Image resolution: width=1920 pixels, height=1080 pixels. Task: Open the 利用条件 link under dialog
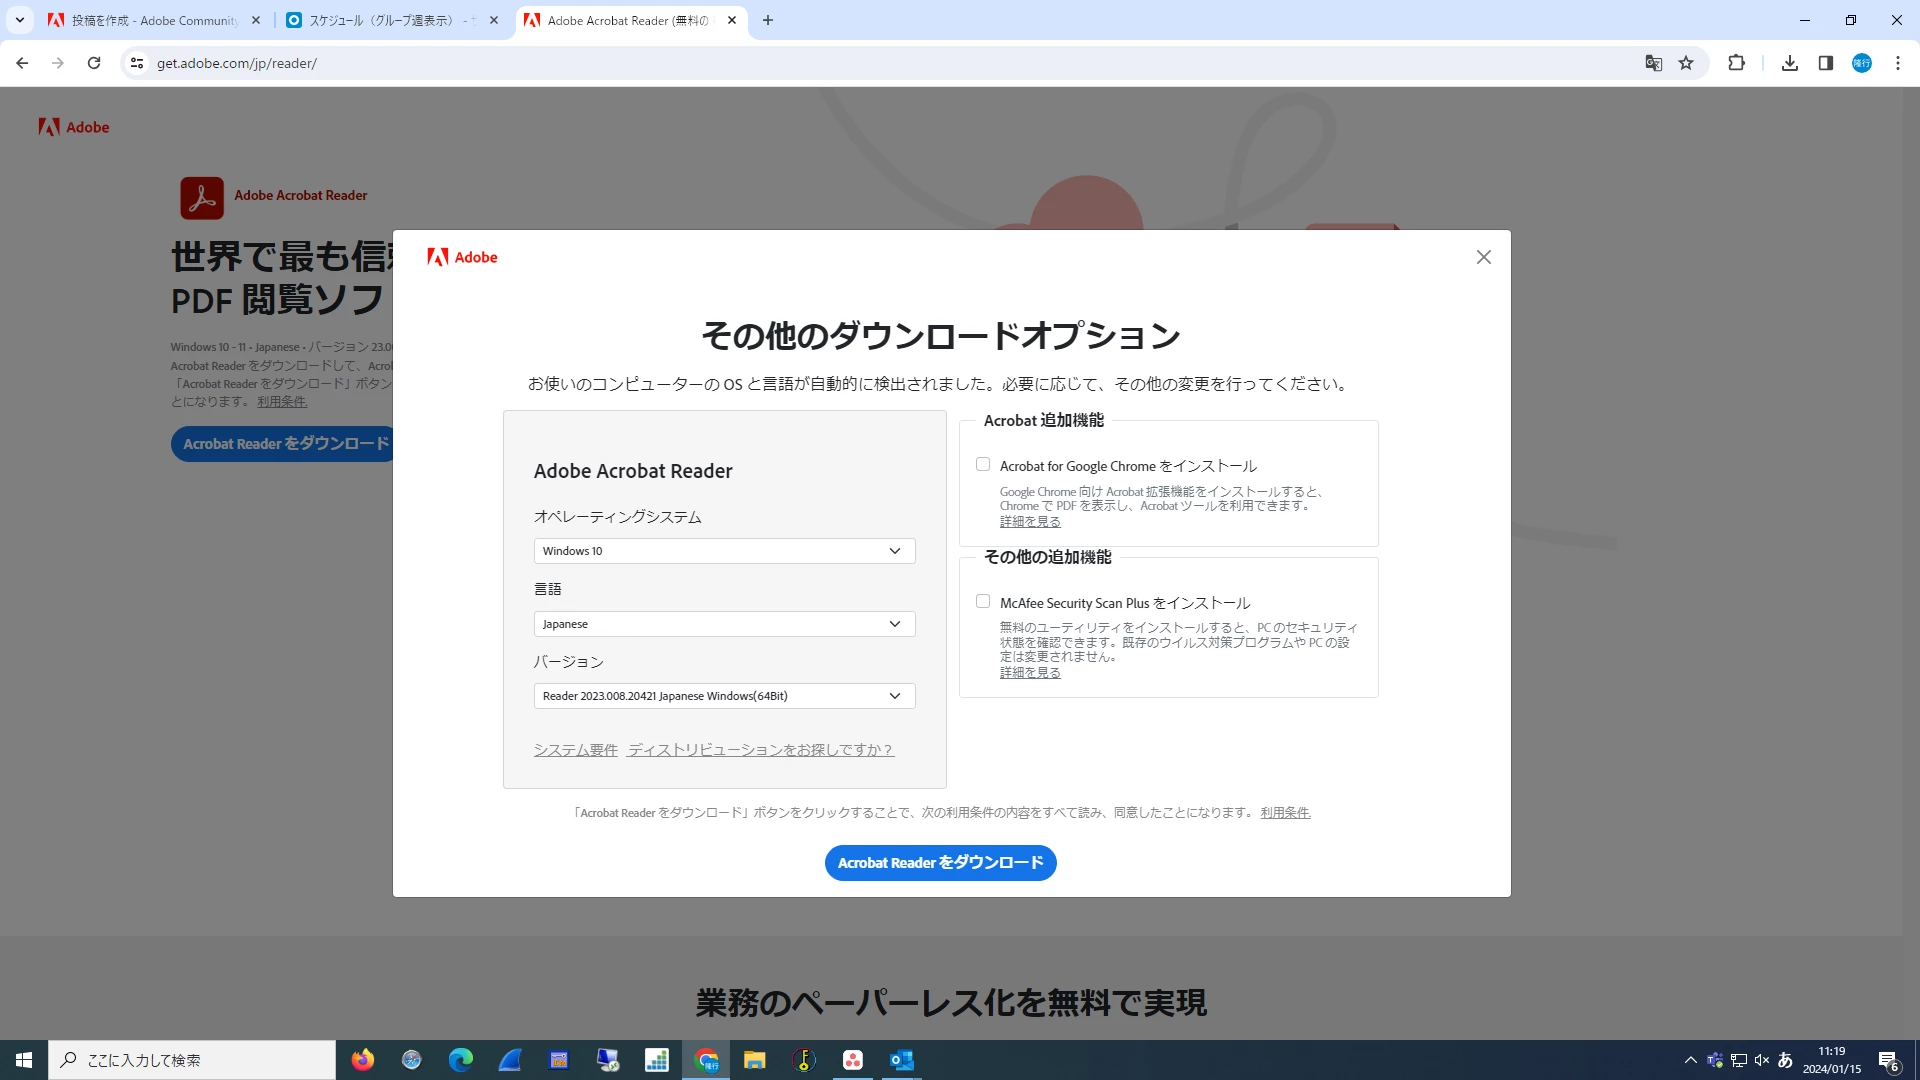[1285, 813]
